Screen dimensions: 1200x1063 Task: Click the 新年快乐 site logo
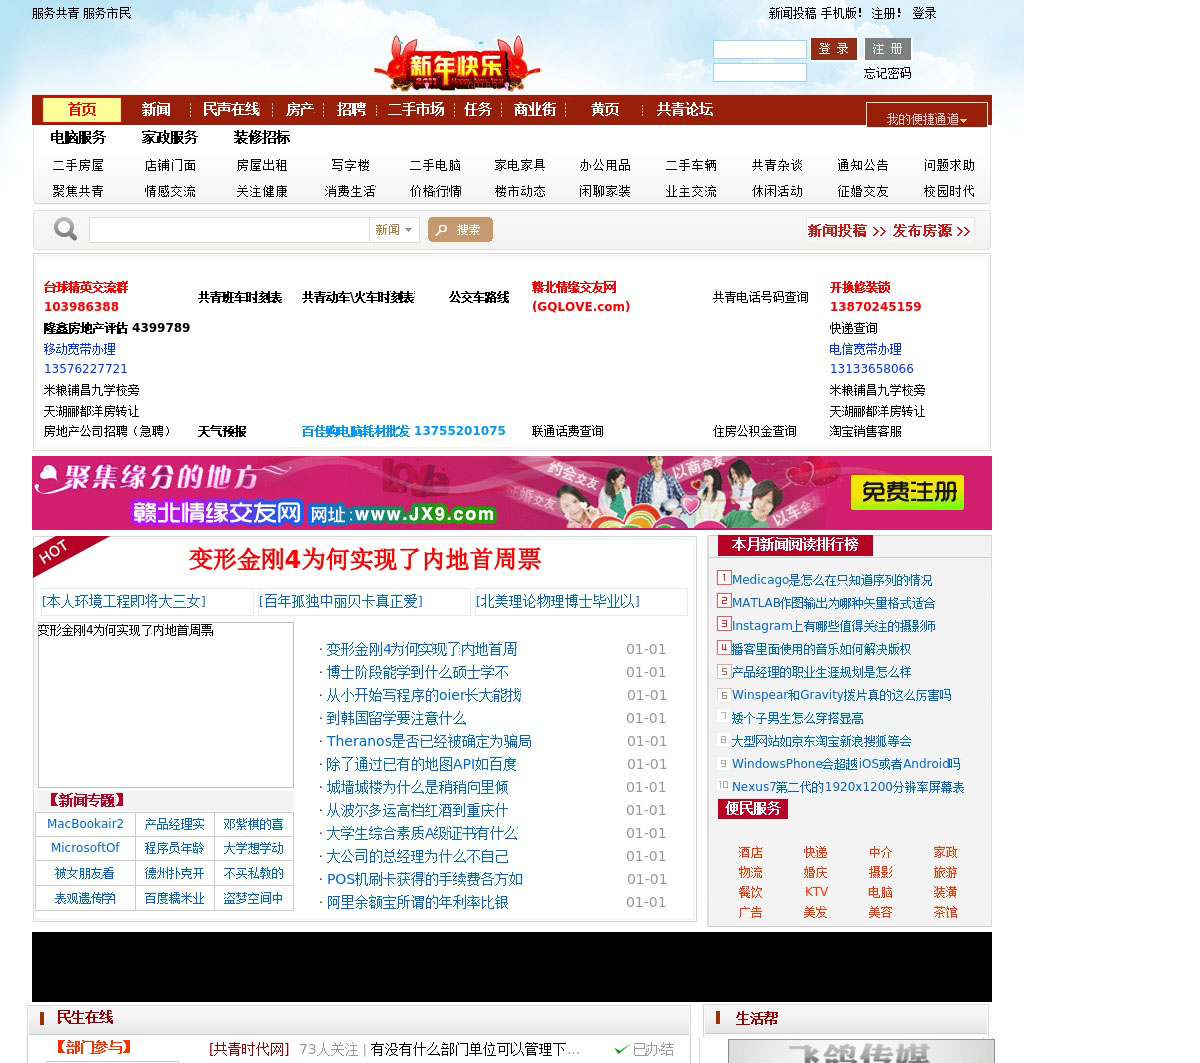[x=457, y=65]
